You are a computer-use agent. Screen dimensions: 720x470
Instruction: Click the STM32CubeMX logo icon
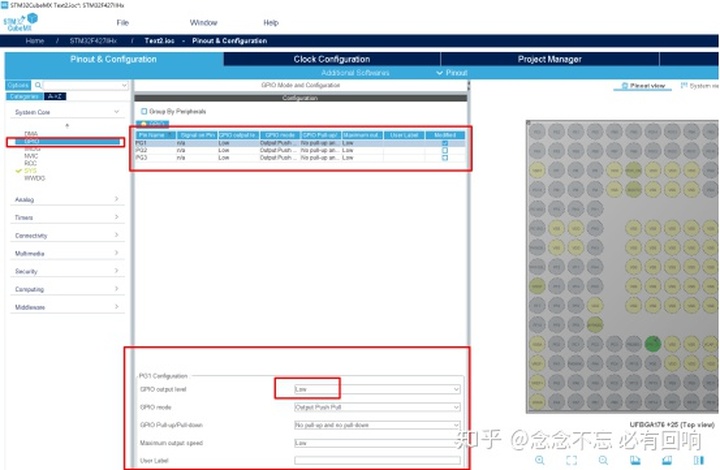coord(21,22)
